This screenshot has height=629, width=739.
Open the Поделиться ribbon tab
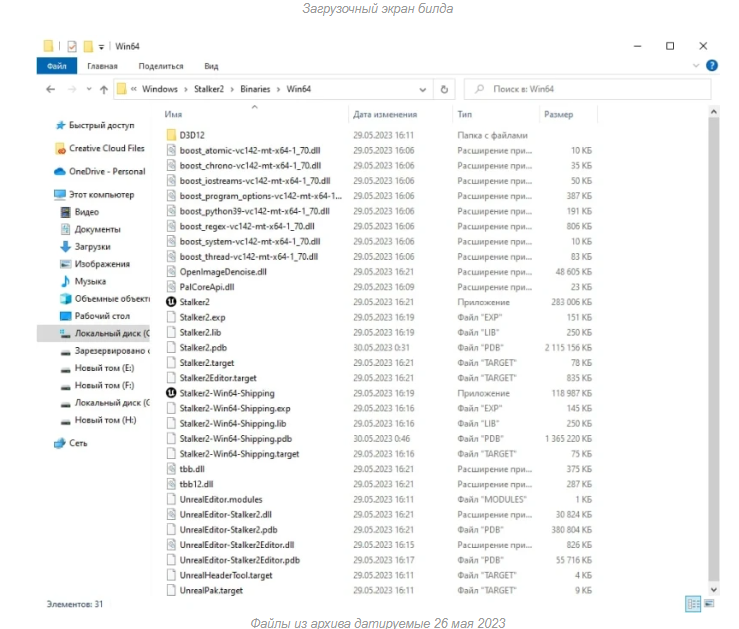pos(161,66)
